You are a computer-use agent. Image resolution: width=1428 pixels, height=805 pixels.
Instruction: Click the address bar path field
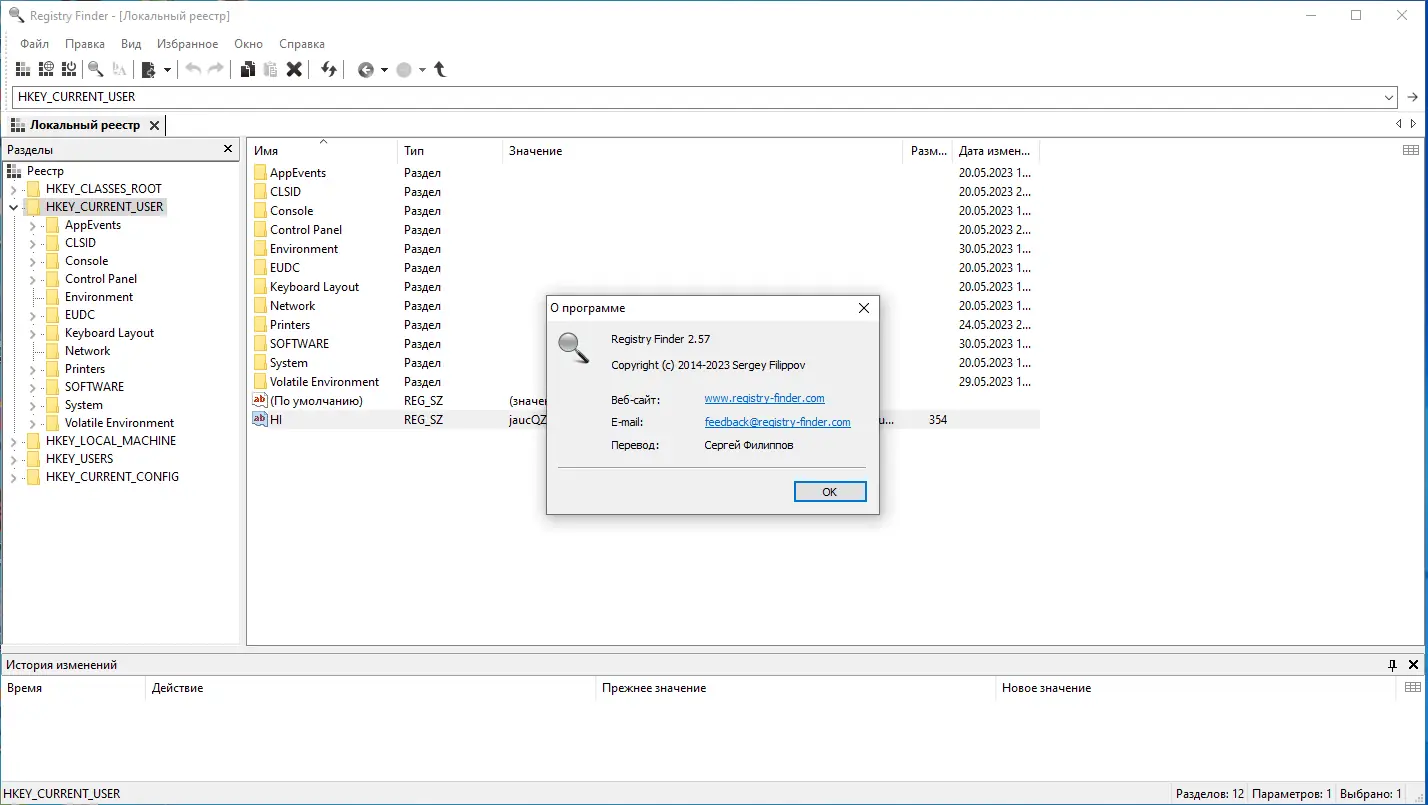(x=697, y=97)
